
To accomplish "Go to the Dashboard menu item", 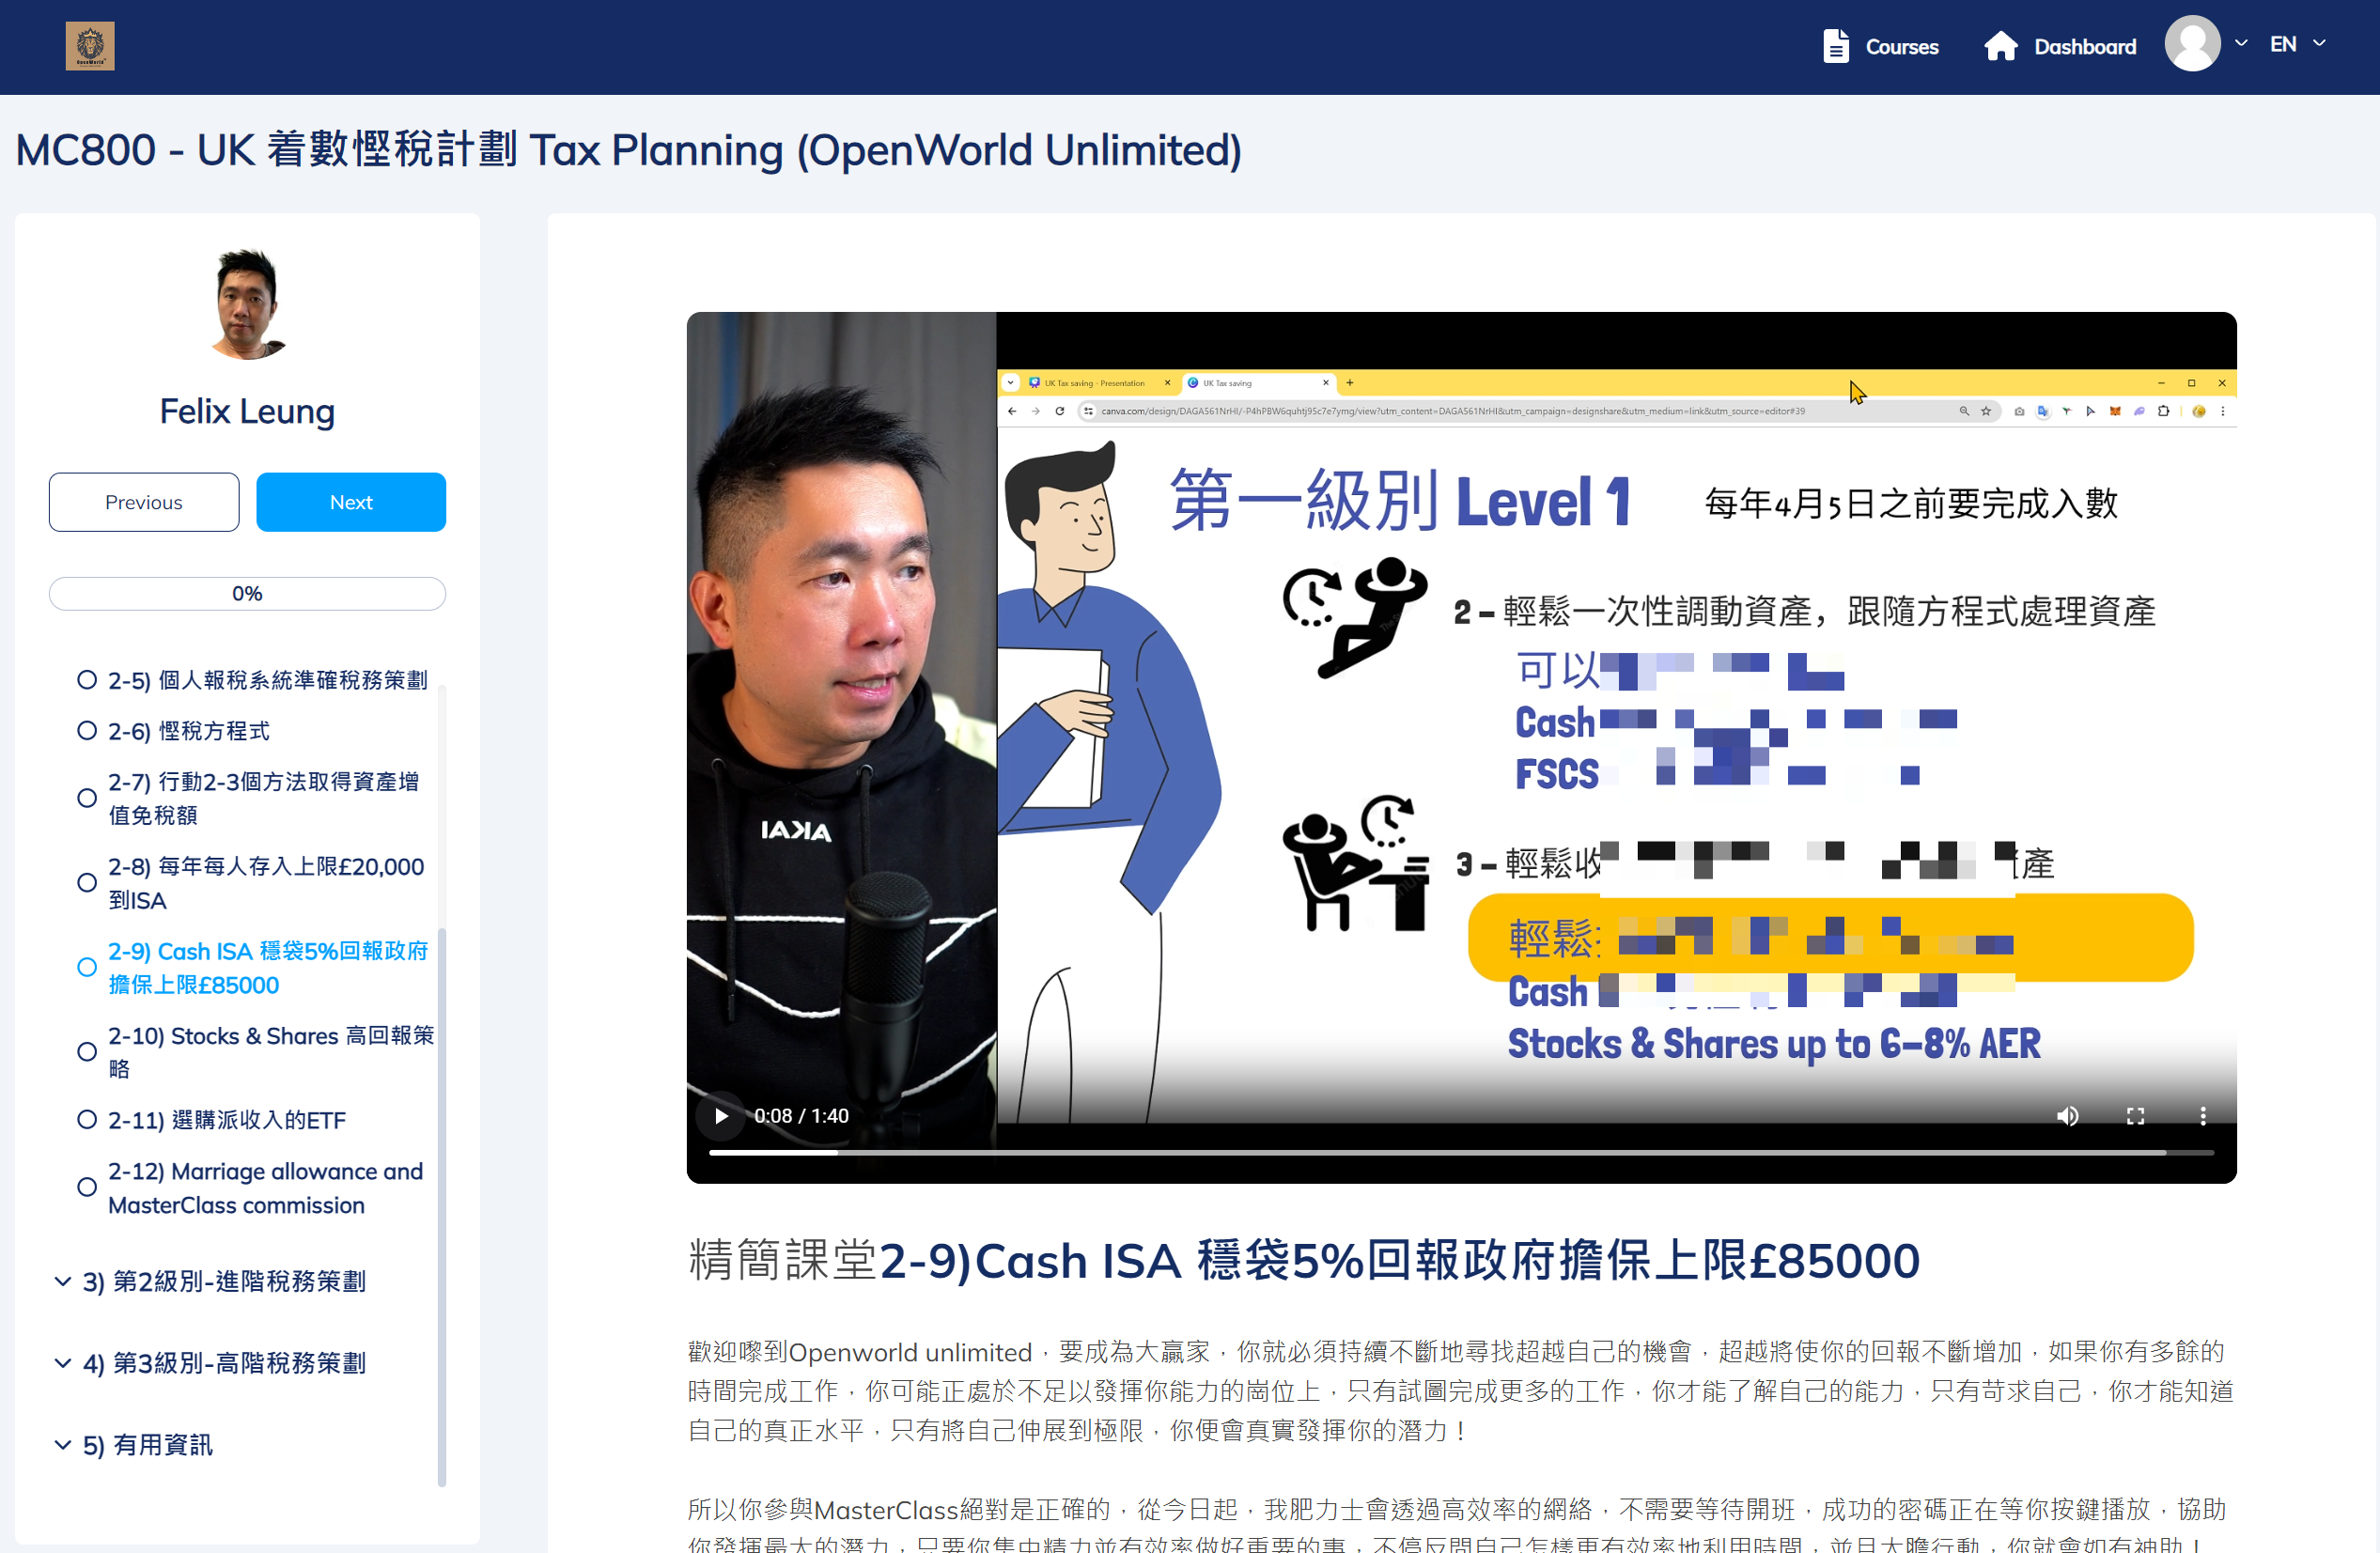I will click(2084, 46).
